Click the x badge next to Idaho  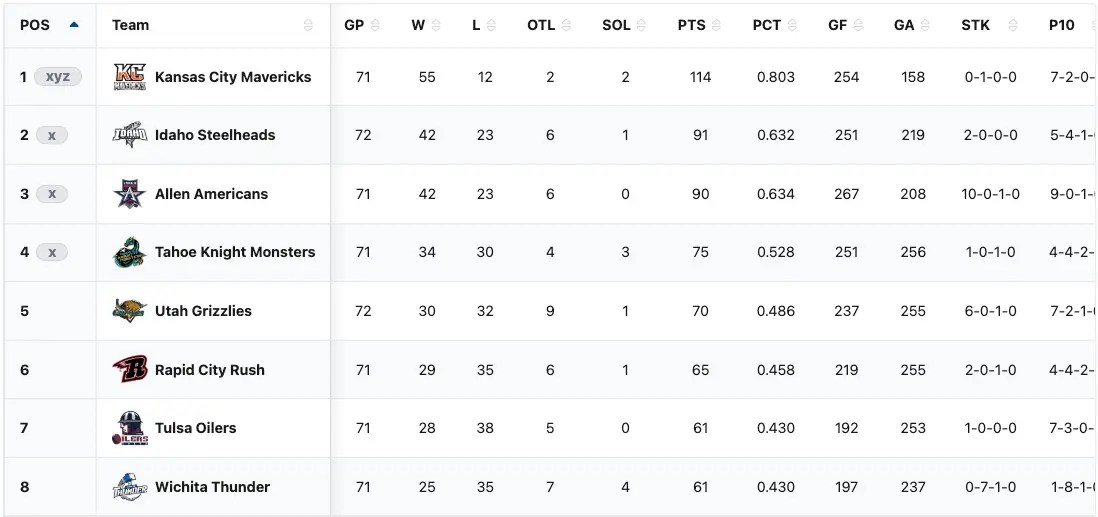pos(52,135)
